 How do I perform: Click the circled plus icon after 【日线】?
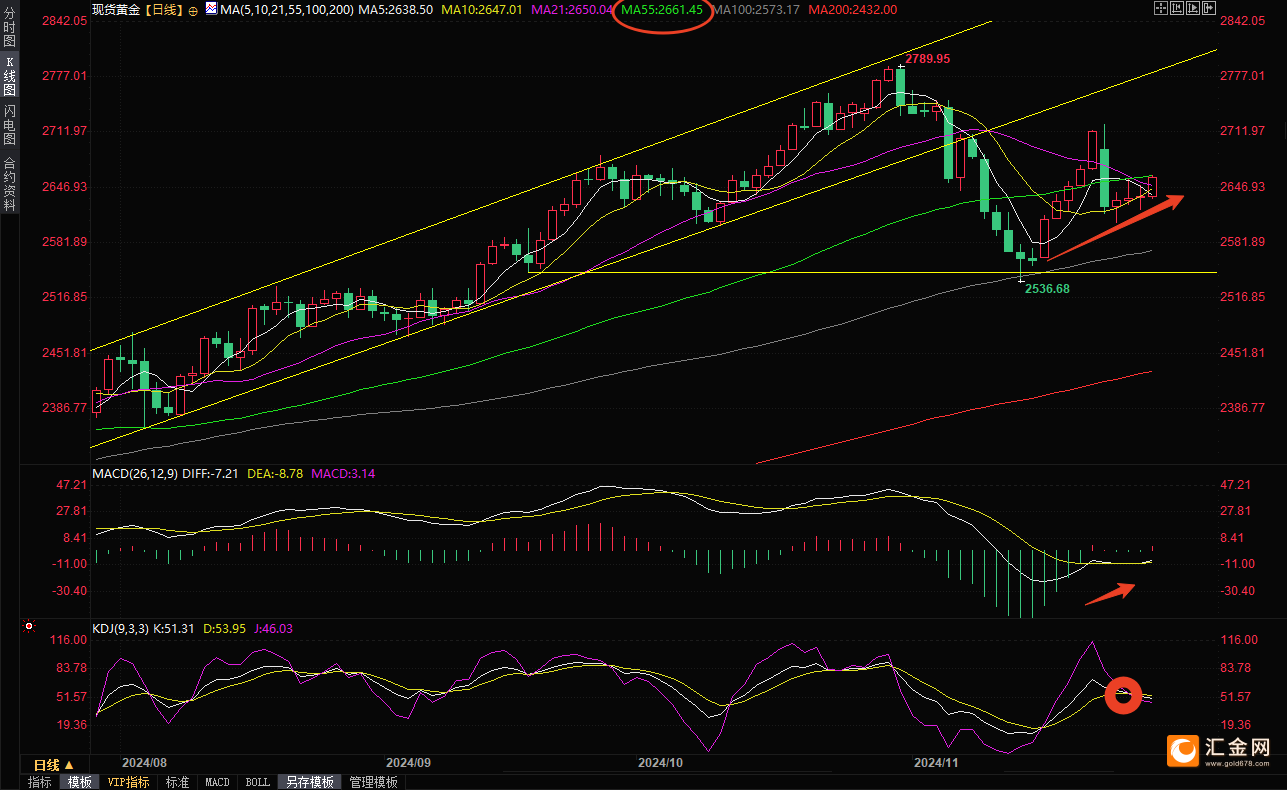(192, 9)
